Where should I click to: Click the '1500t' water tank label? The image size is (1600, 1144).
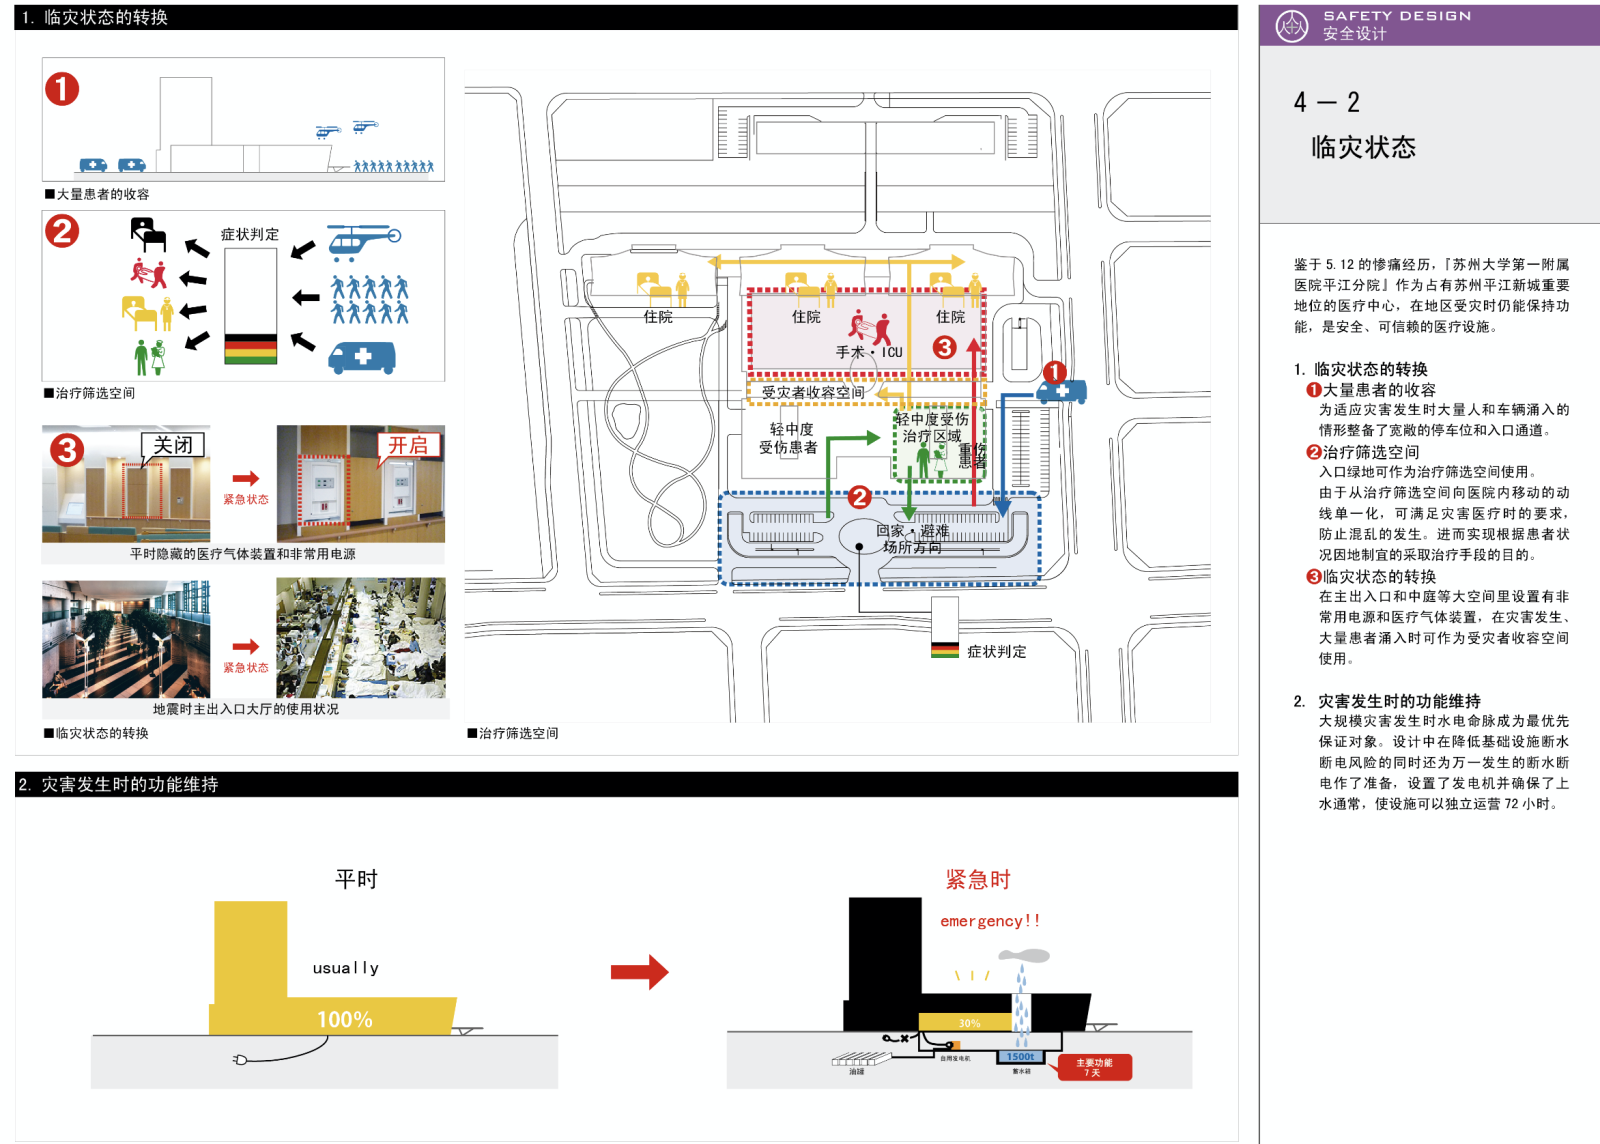1021,1057
